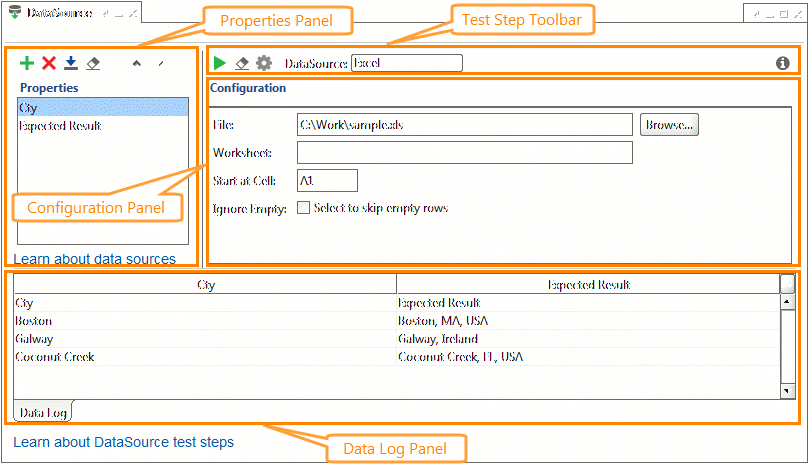This screenshot has height=471, width=809.
Task: Select the Expected Result property
Action: [x=103, y=126]
